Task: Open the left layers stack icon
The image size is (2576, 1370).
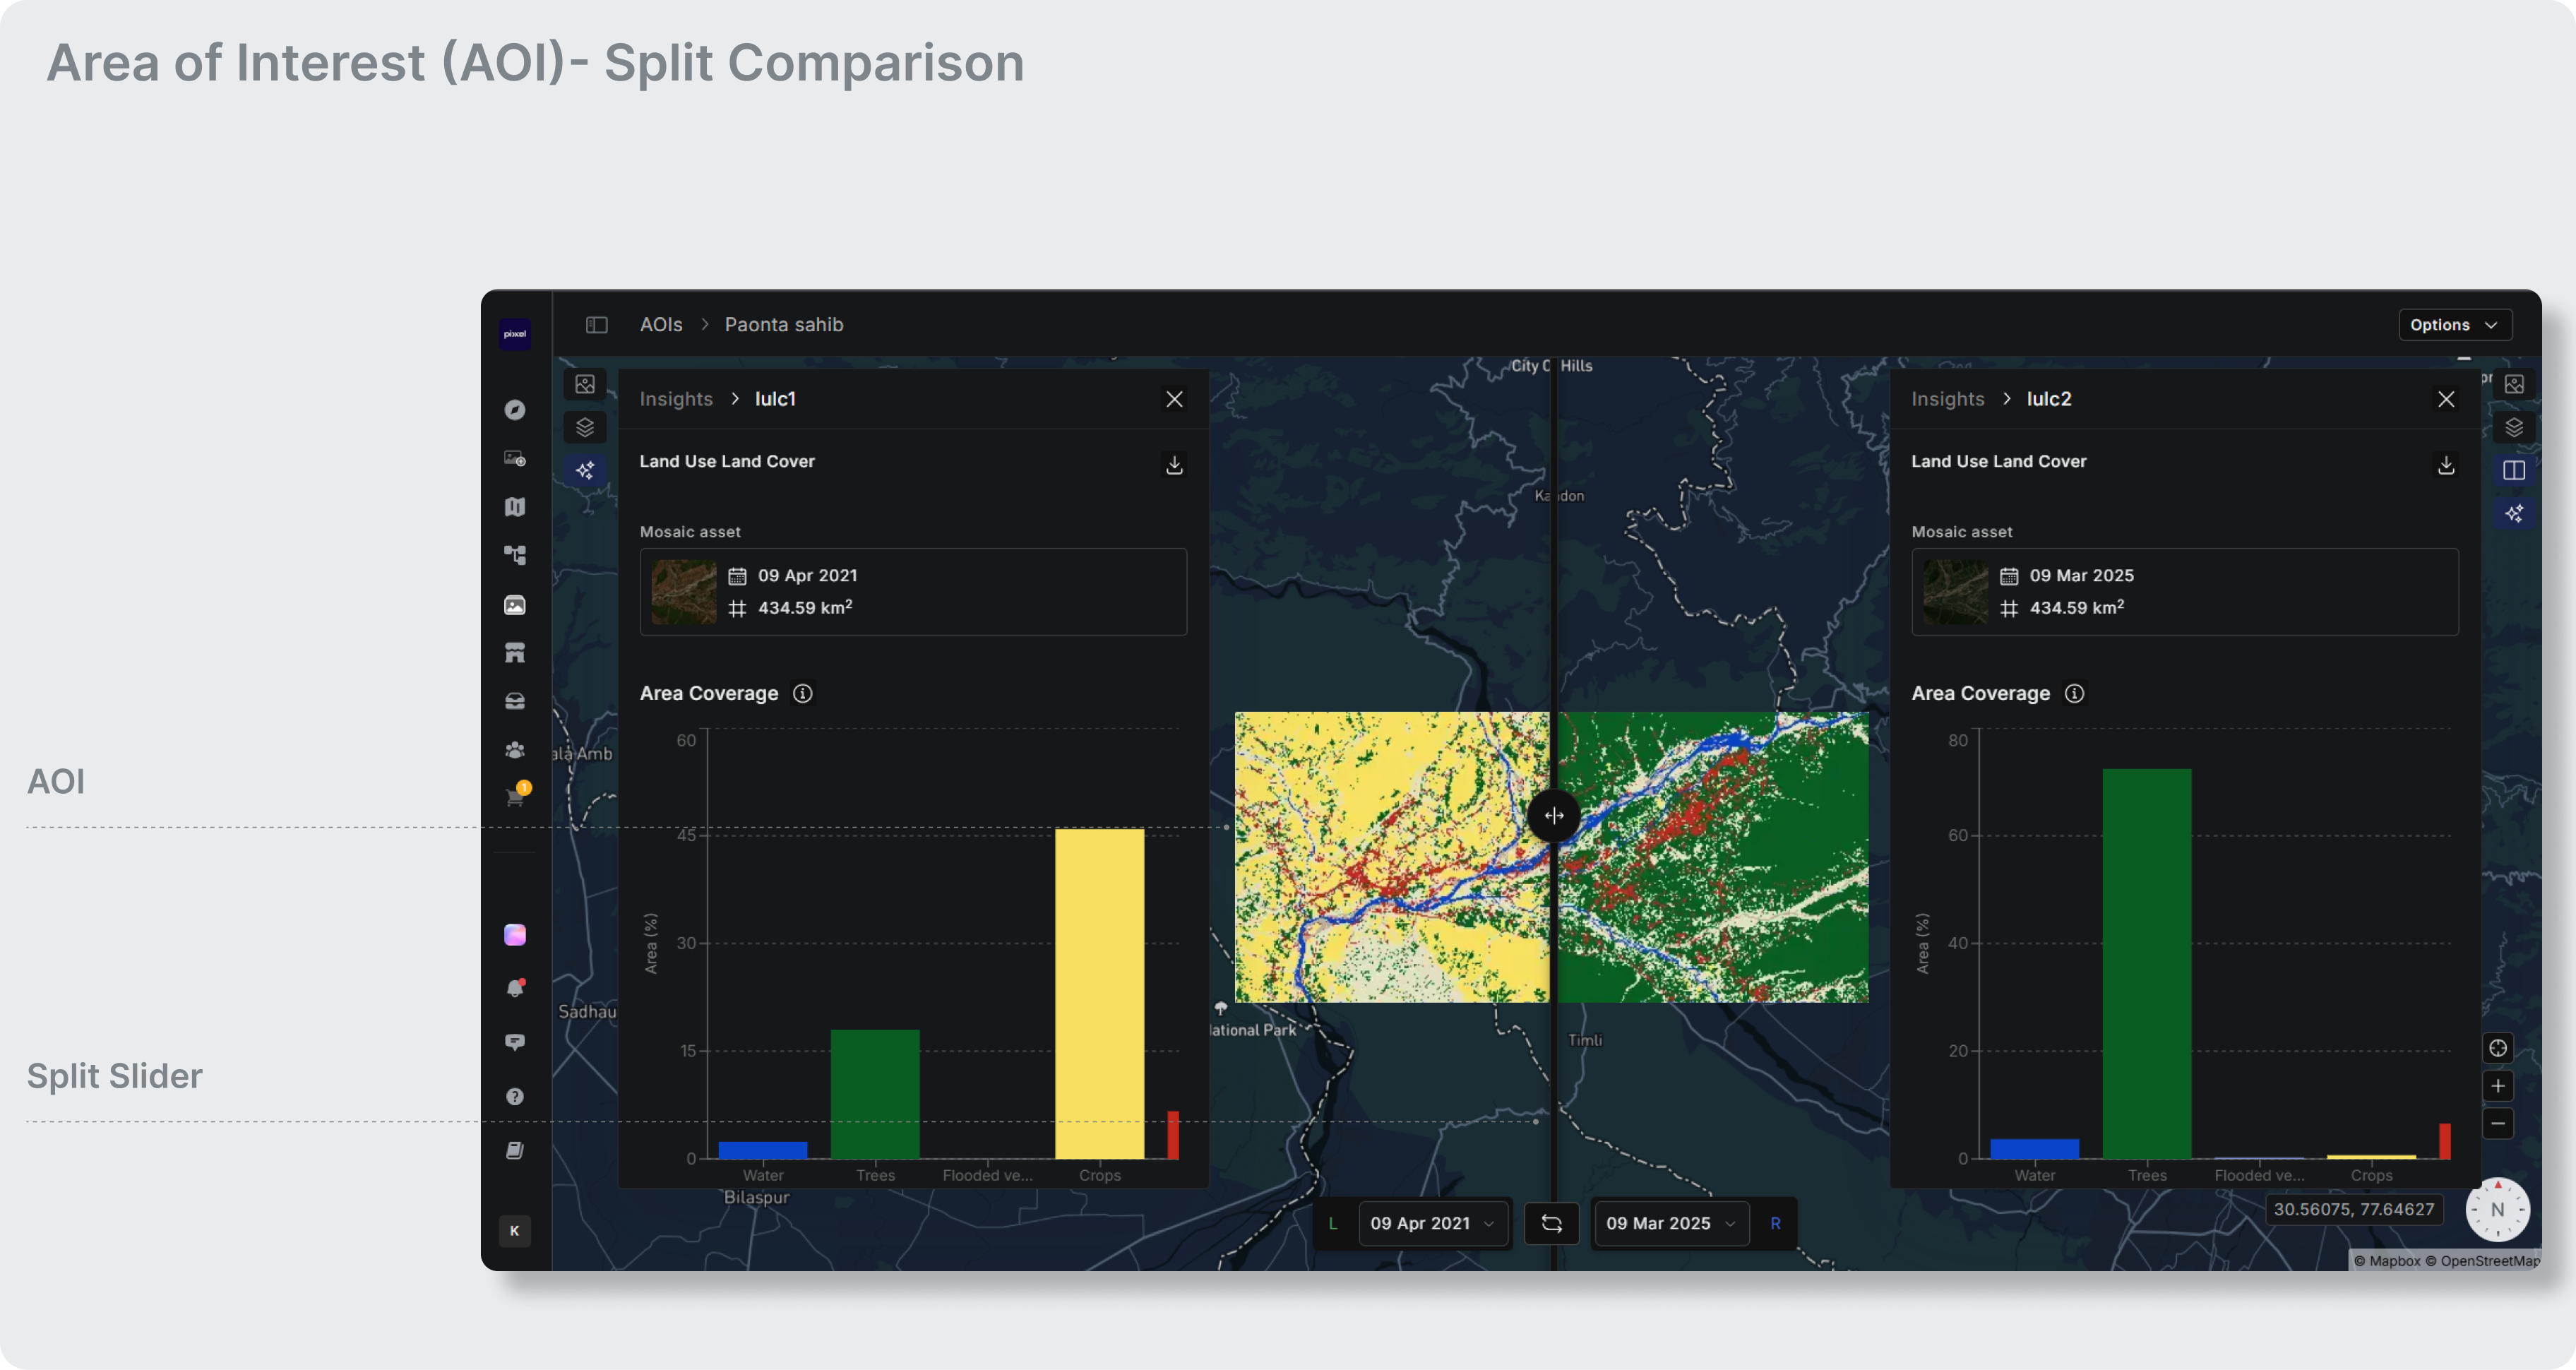Action: (585, 427)
